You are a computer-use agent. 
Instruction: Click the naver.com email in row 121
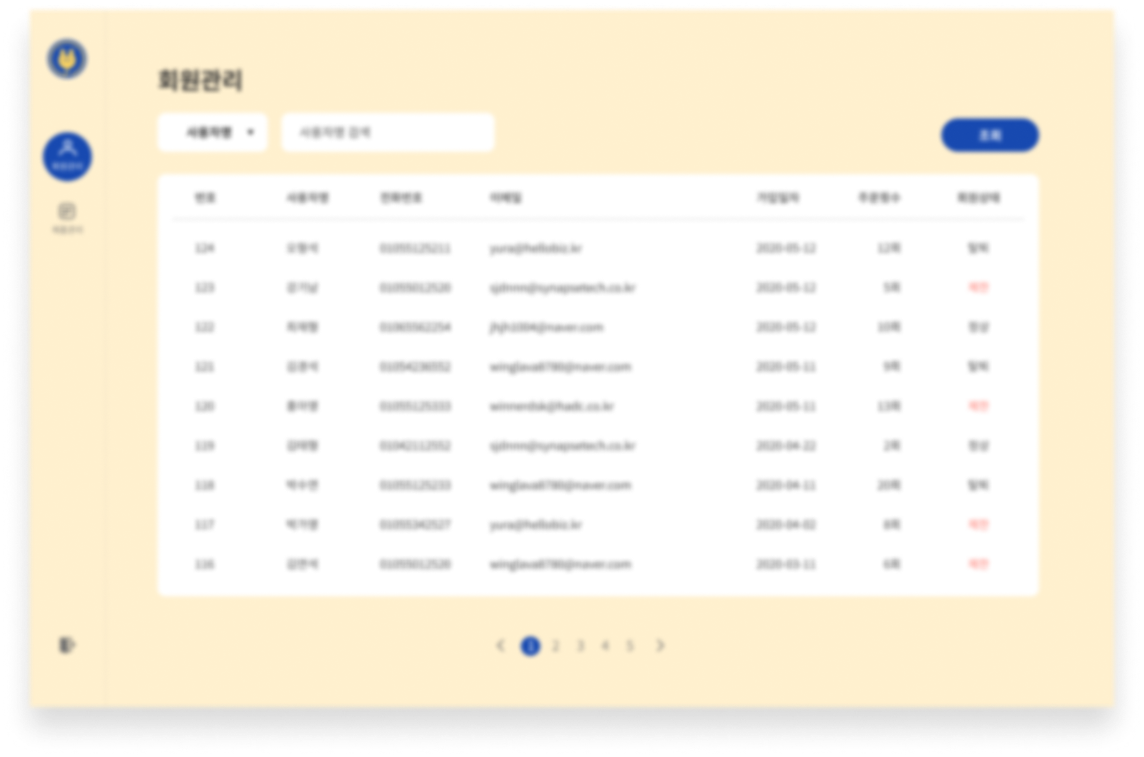(560, 366)
